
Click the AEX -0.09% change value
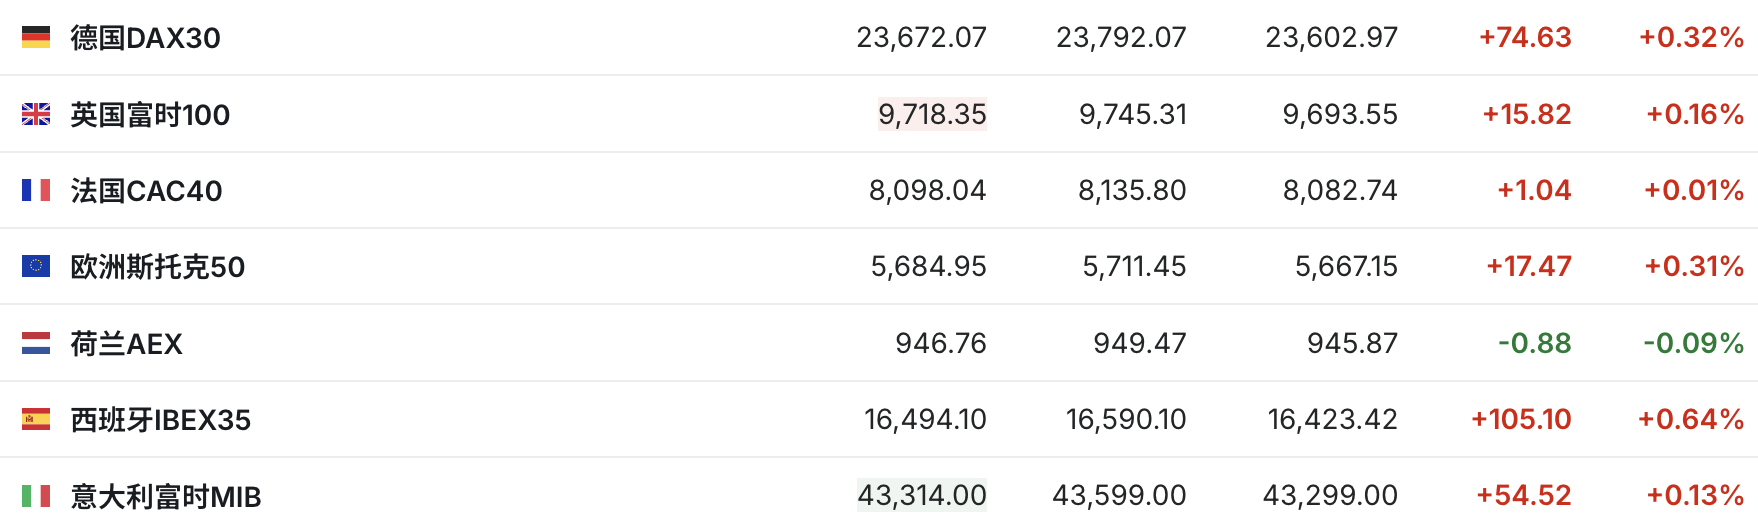1693,343
